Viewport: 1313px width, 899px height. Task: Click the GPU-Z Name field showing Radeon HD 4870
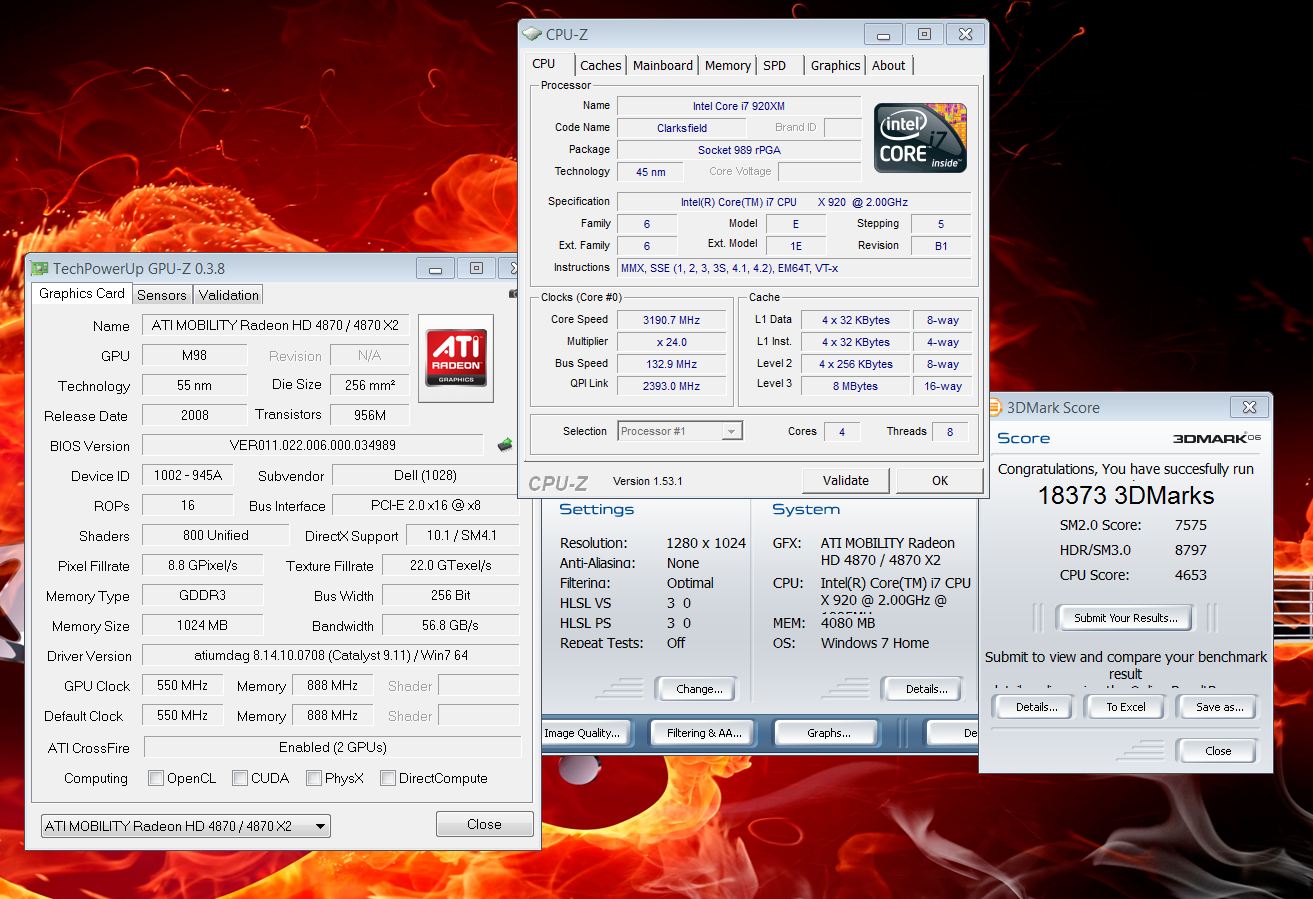tap(275, 325)
